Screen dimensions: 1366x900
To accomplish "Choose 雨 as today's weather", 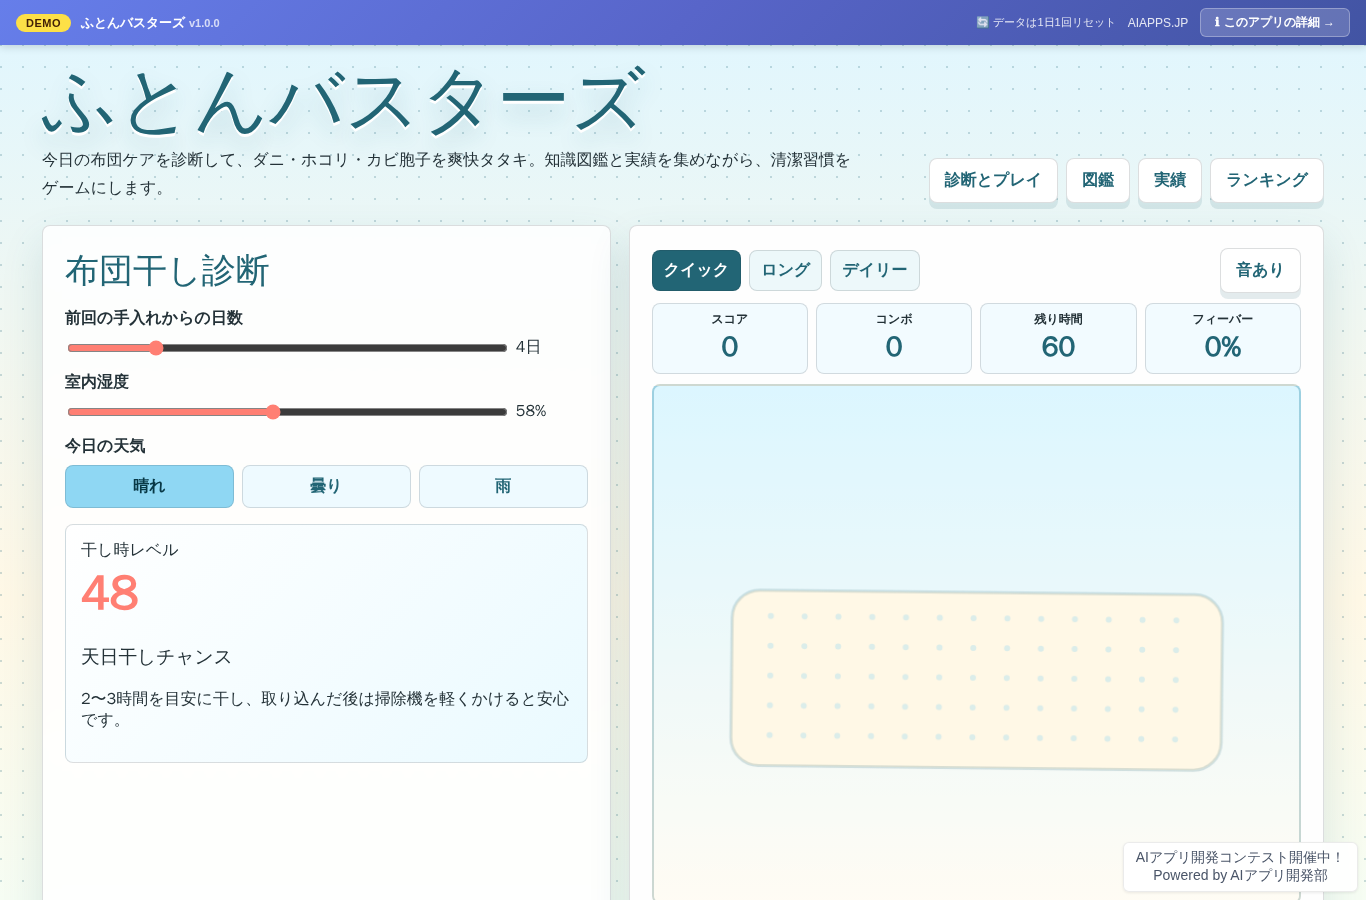I will click(x=503, y=486).
